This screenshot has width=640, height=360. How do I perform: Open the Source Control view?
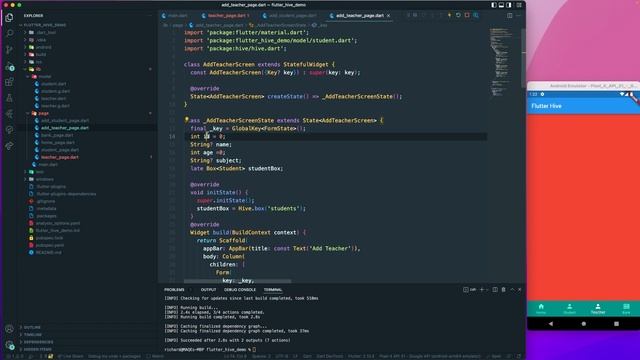[x=9, y=50]
